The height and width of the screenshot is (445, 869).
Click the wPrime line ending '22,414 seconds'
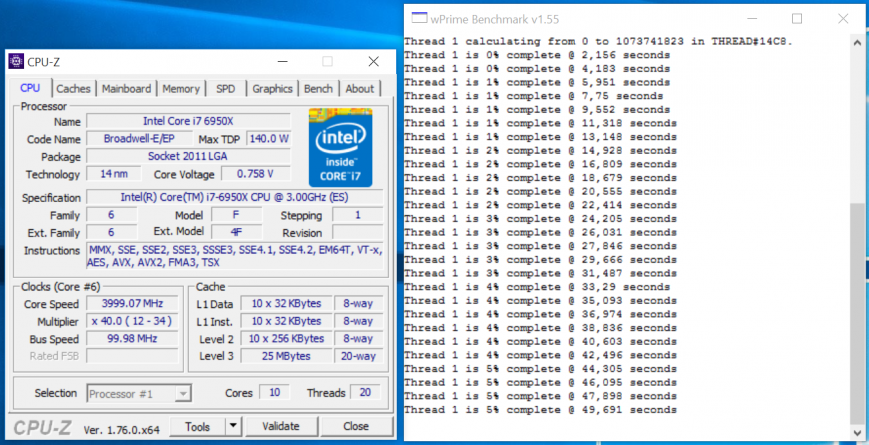pyautogui.click(x=540, y=206)
